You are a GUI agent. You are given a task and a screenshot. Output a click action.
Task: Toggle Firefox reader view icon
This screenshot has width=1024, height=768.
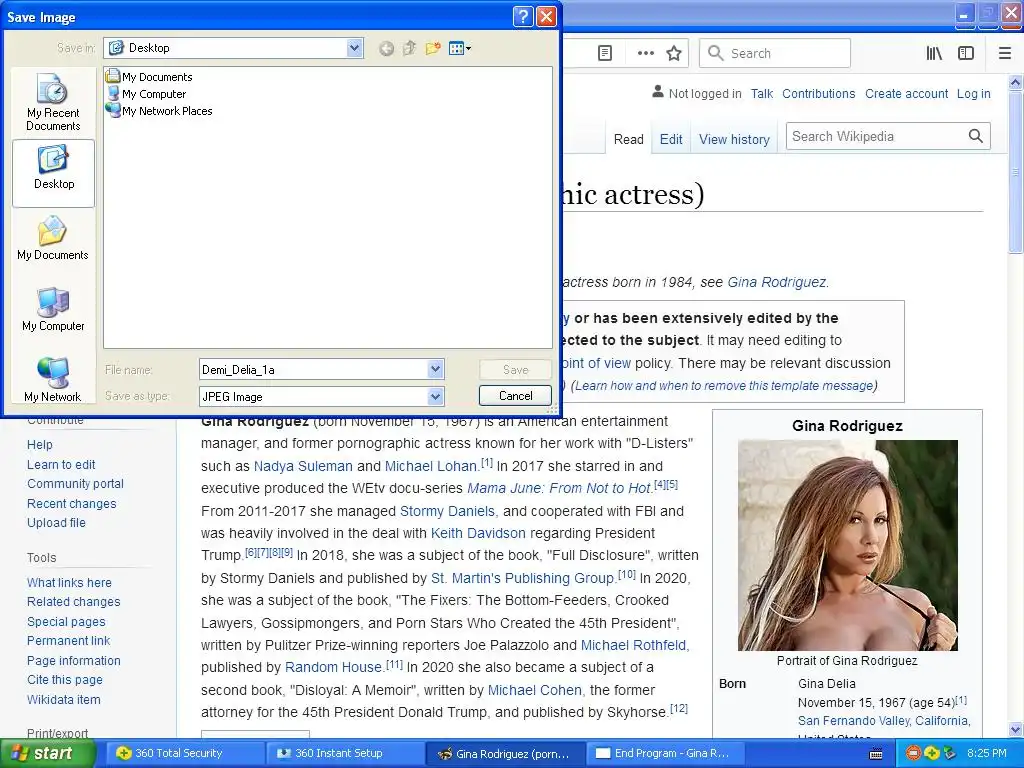[x=605, y=54]
